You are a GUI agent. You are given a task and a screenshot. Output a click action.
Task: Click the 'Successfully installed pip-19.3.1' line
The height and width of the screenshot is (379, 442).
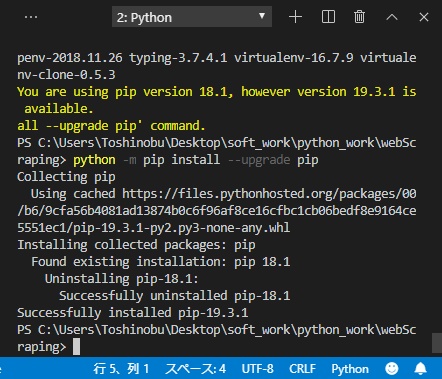point(133,313)
